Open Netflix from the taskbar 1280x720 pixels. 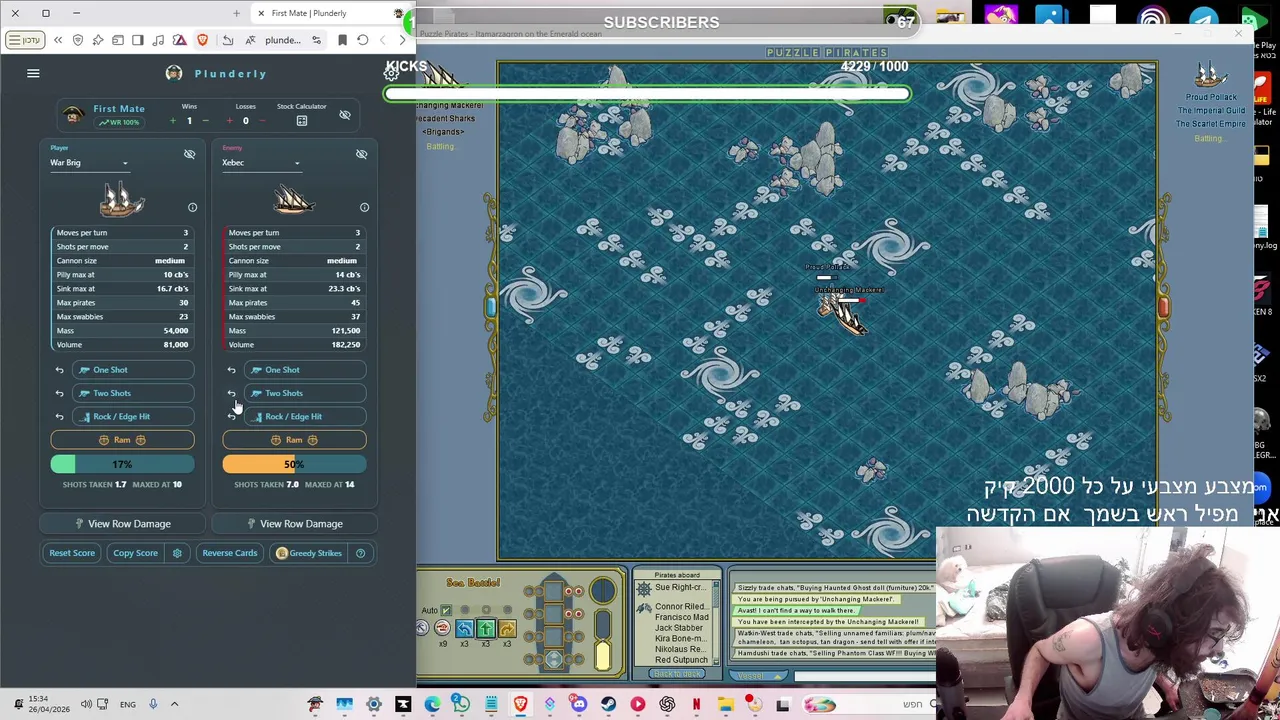(696, 705)
